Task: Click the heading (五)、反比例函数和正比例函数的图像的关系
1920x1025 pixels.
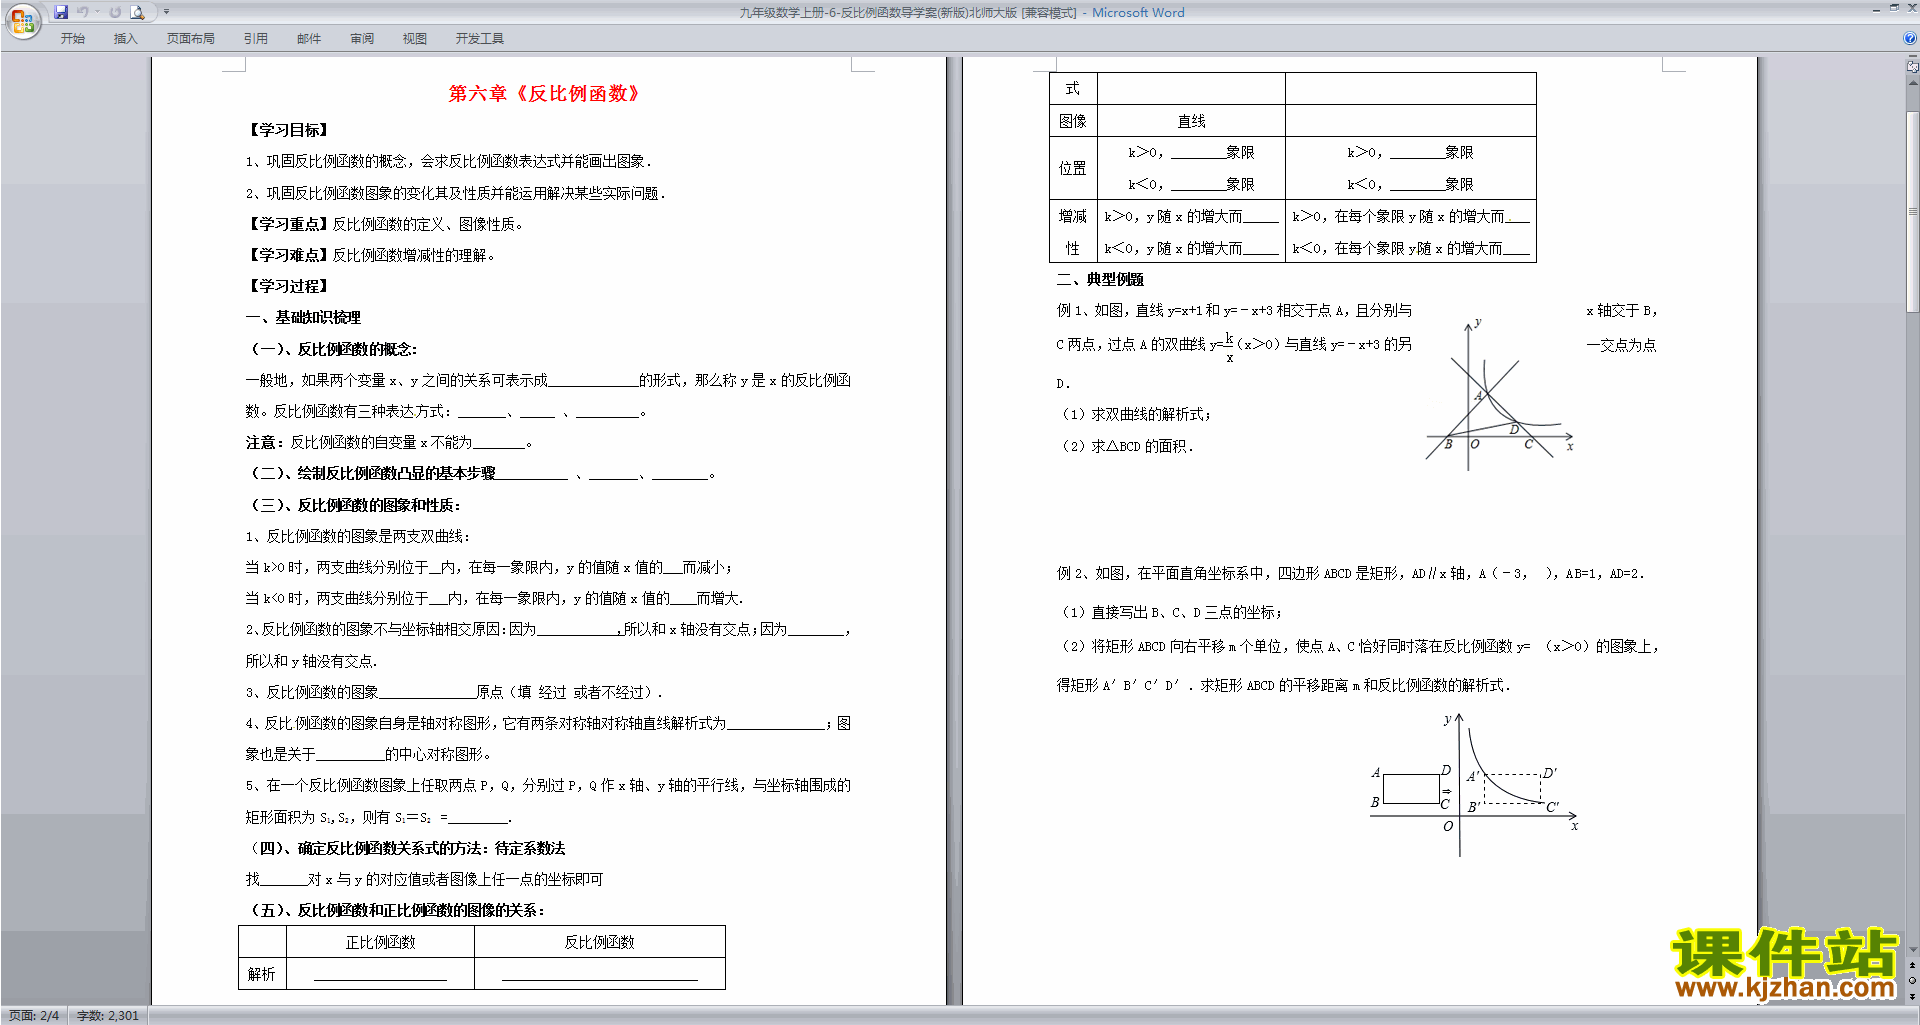Action: click(395, 910)
